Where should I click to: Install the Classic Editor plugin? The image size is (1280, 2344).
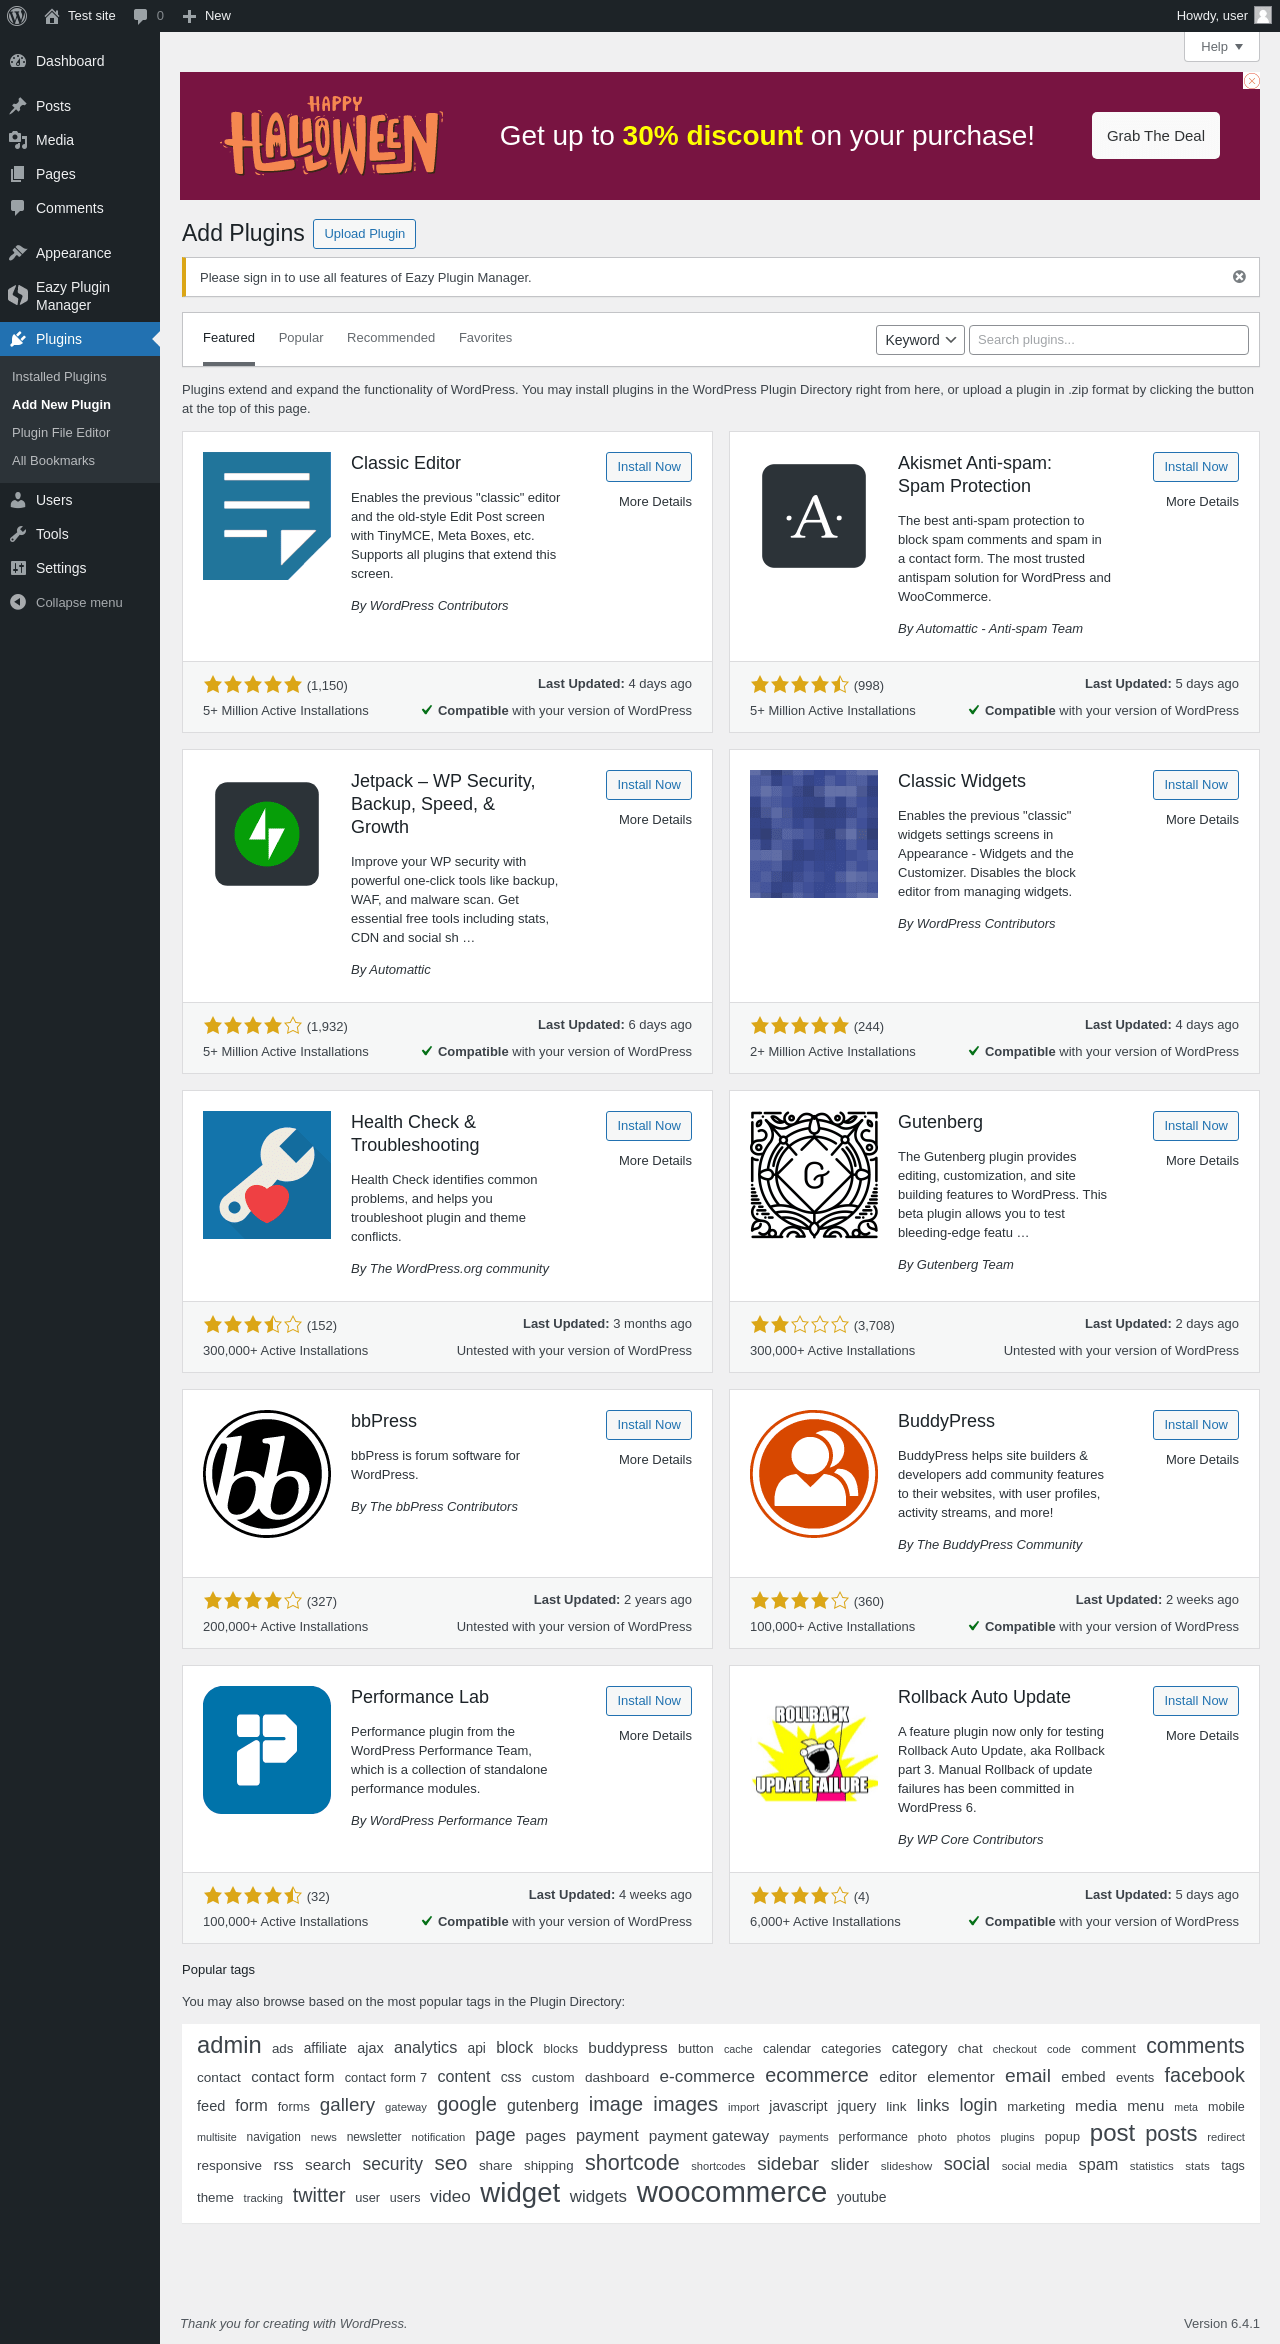coord(649,467)
